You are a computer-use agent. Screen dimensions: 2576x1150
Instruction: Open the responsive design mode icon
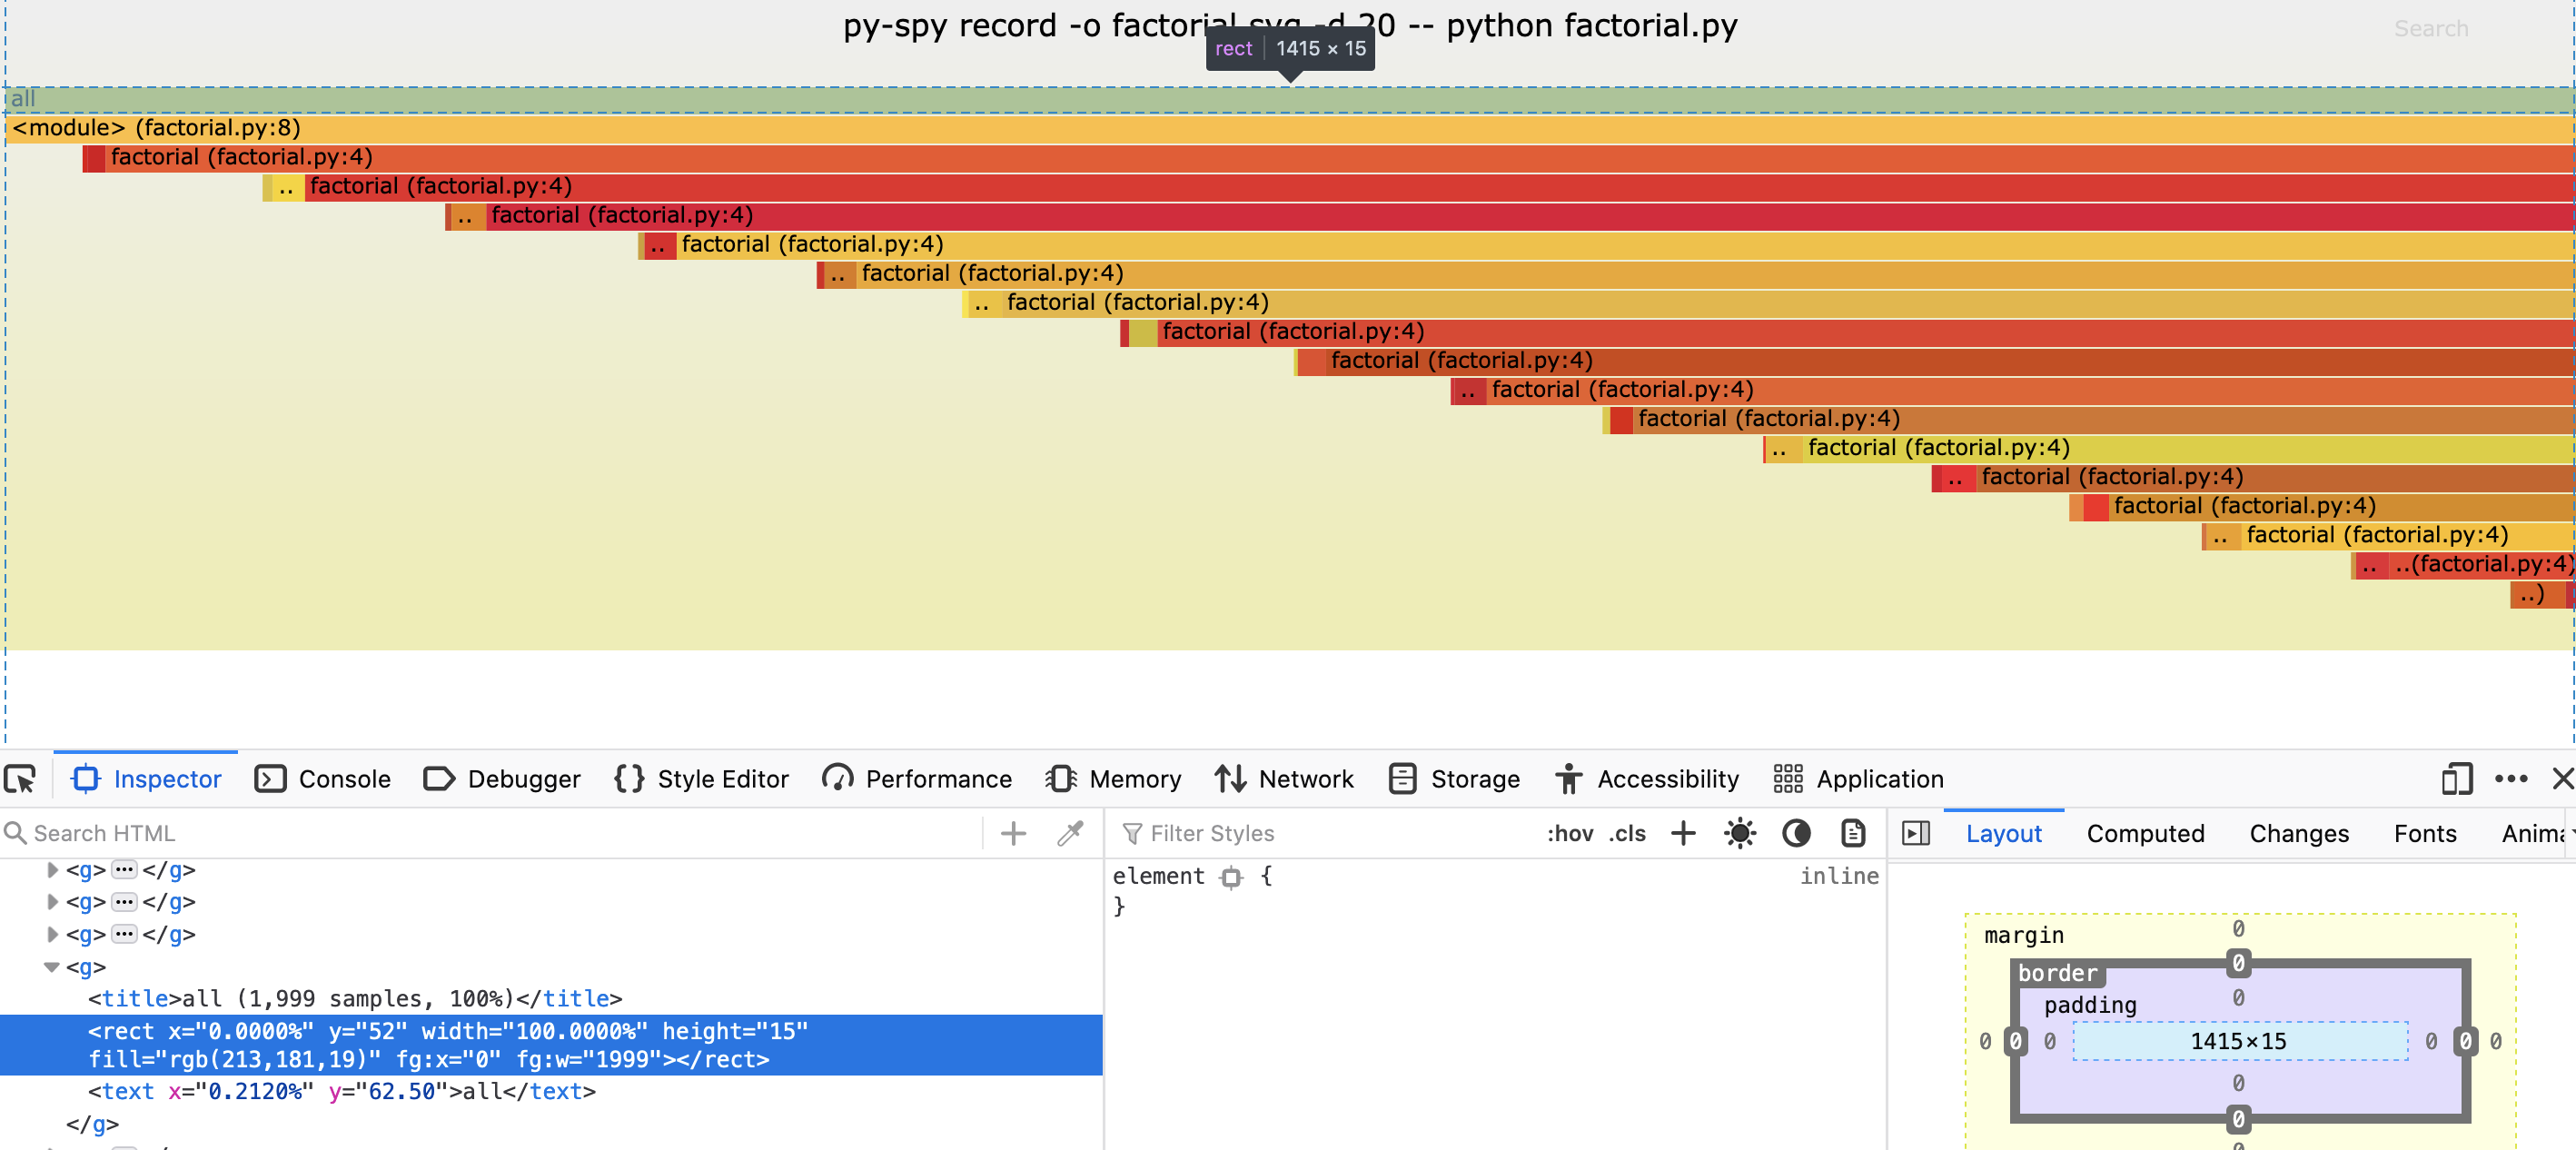[x=2456, y=778]
